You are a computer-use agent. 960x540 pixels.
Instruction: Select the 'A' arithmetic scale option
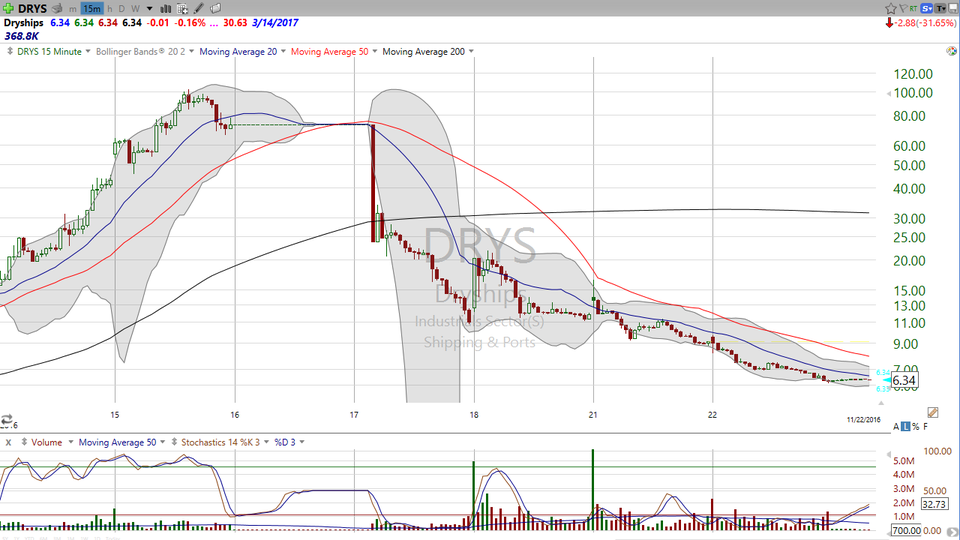[896, 426]
